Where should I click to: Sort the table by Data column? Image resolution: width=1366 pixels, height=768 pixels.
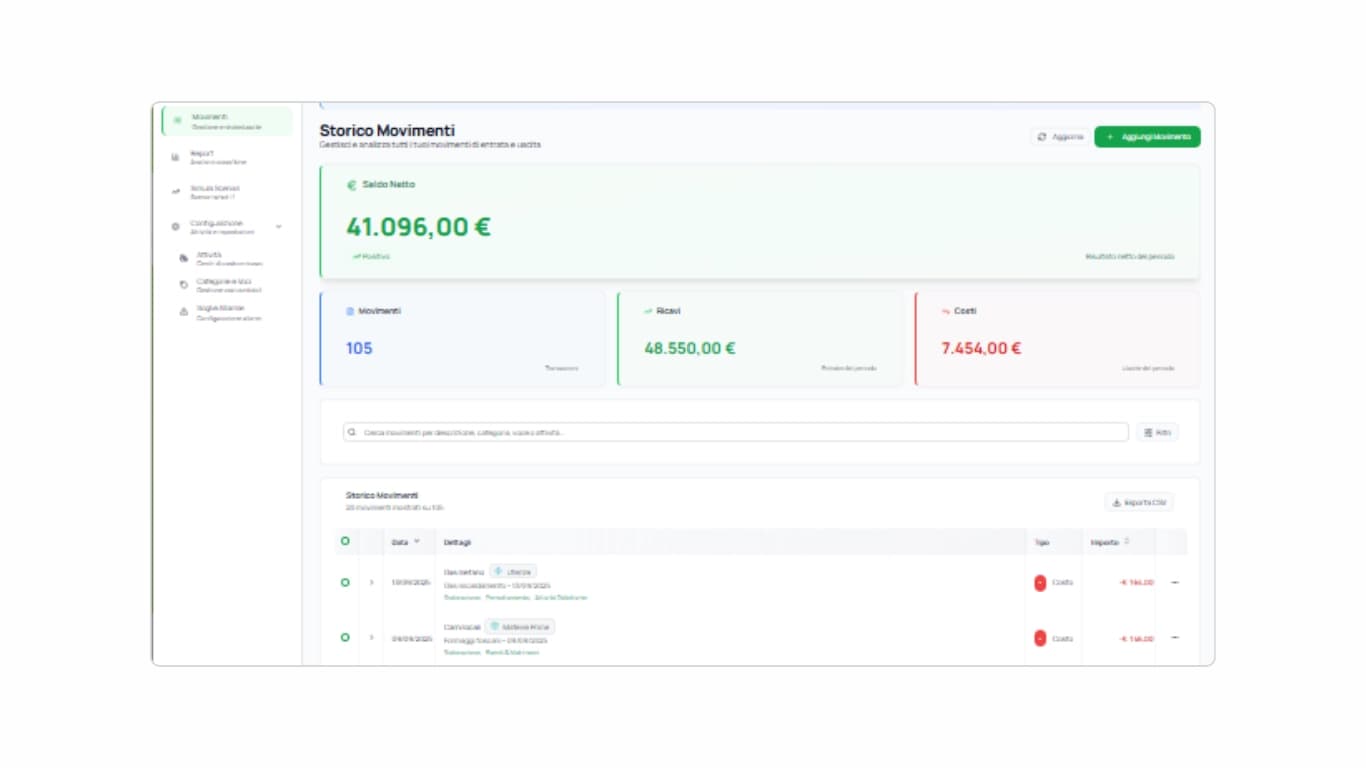[404, 541]
